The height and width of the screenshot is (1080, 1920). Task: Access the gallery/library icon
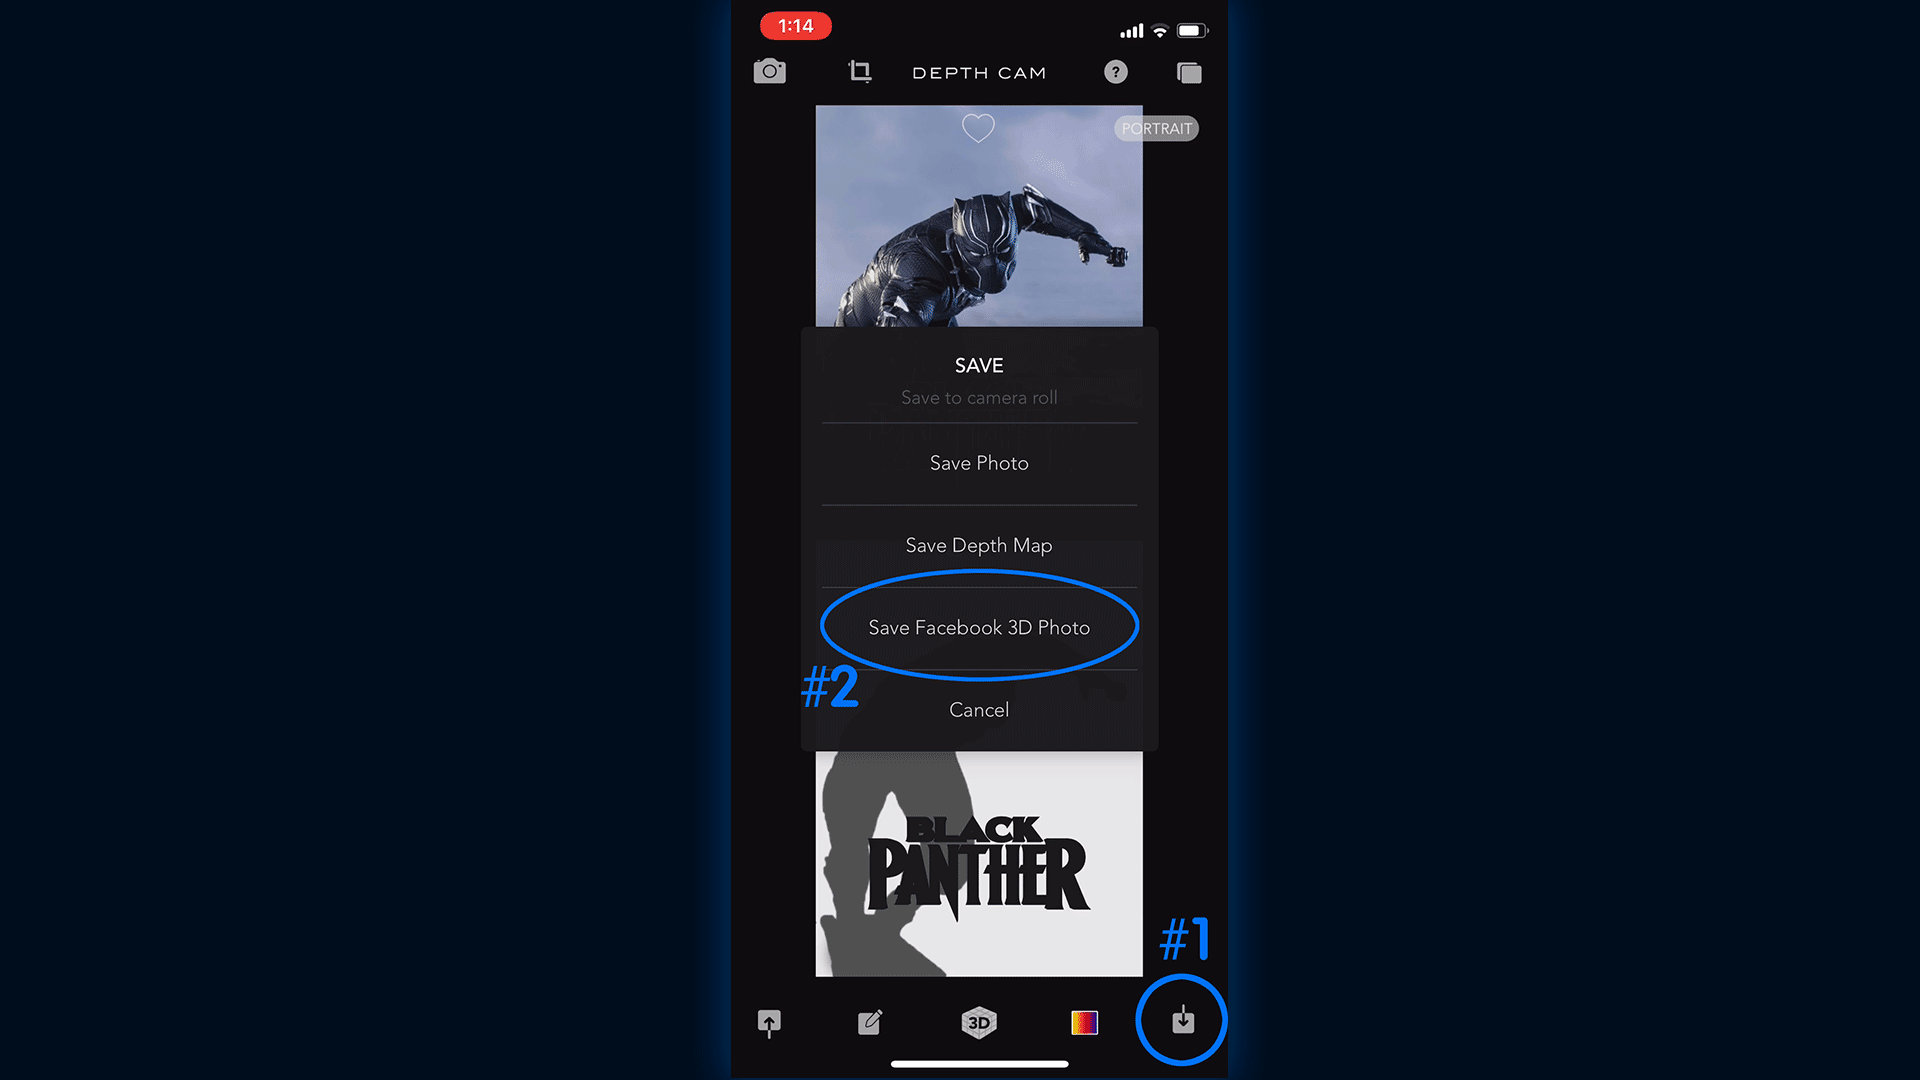(1189, 73)
